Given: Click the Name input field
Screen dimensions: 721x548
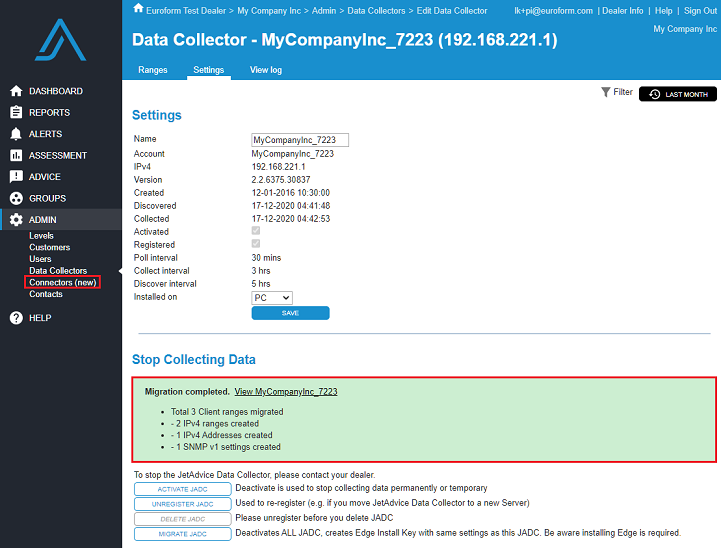Looking at the screenshot, I should point(300,140).
